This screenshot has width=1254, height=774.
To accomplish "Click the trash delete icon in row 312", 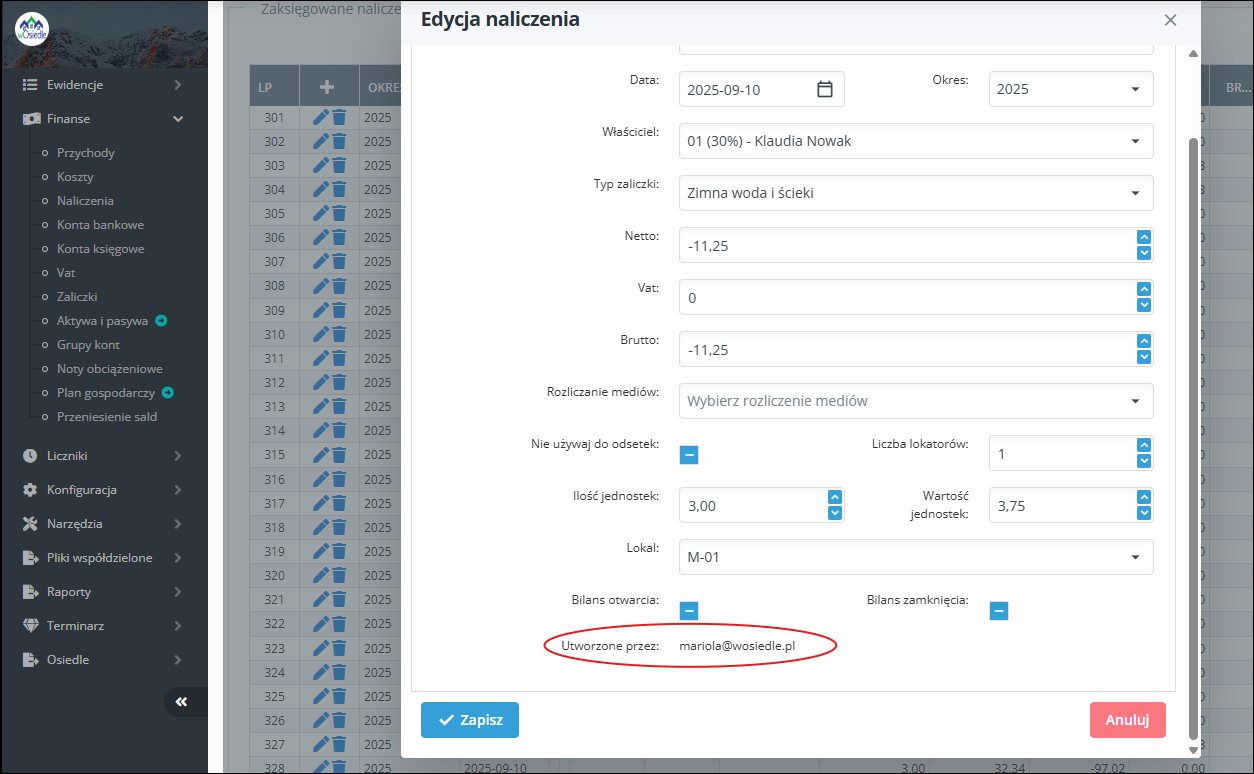I will [x=339, y=382].
